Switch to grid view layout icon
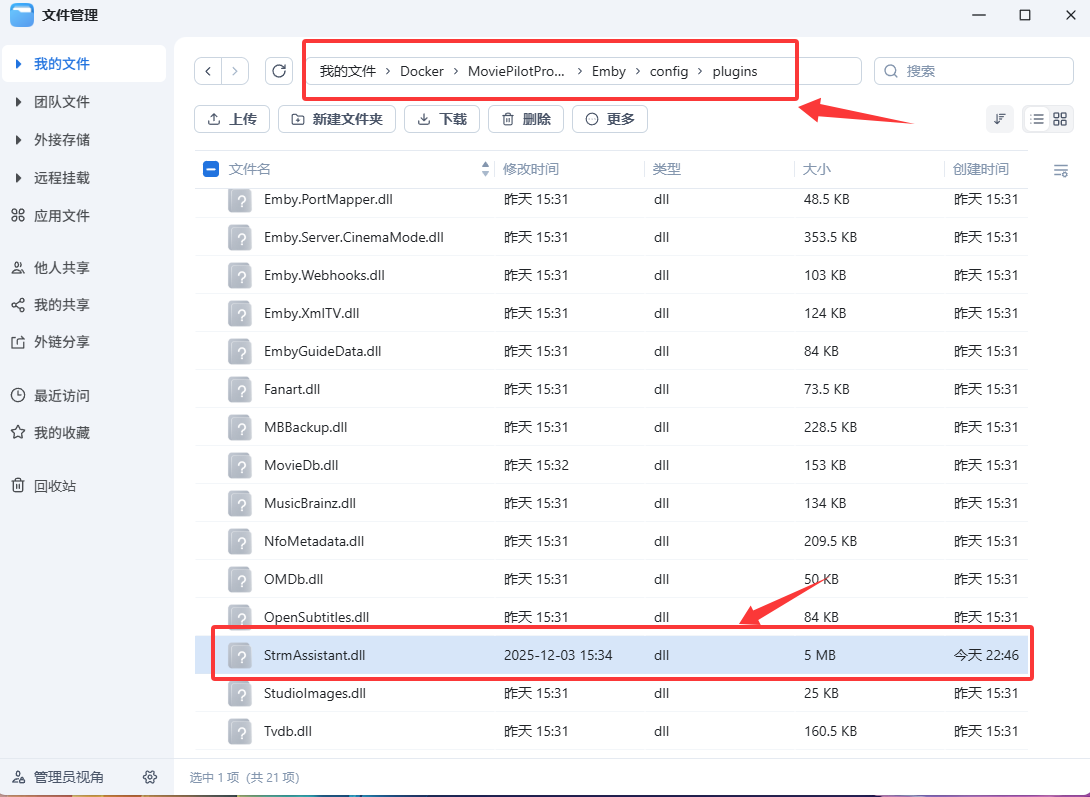The height and width of the screenshot is (797, 1090). [1060, 119]
